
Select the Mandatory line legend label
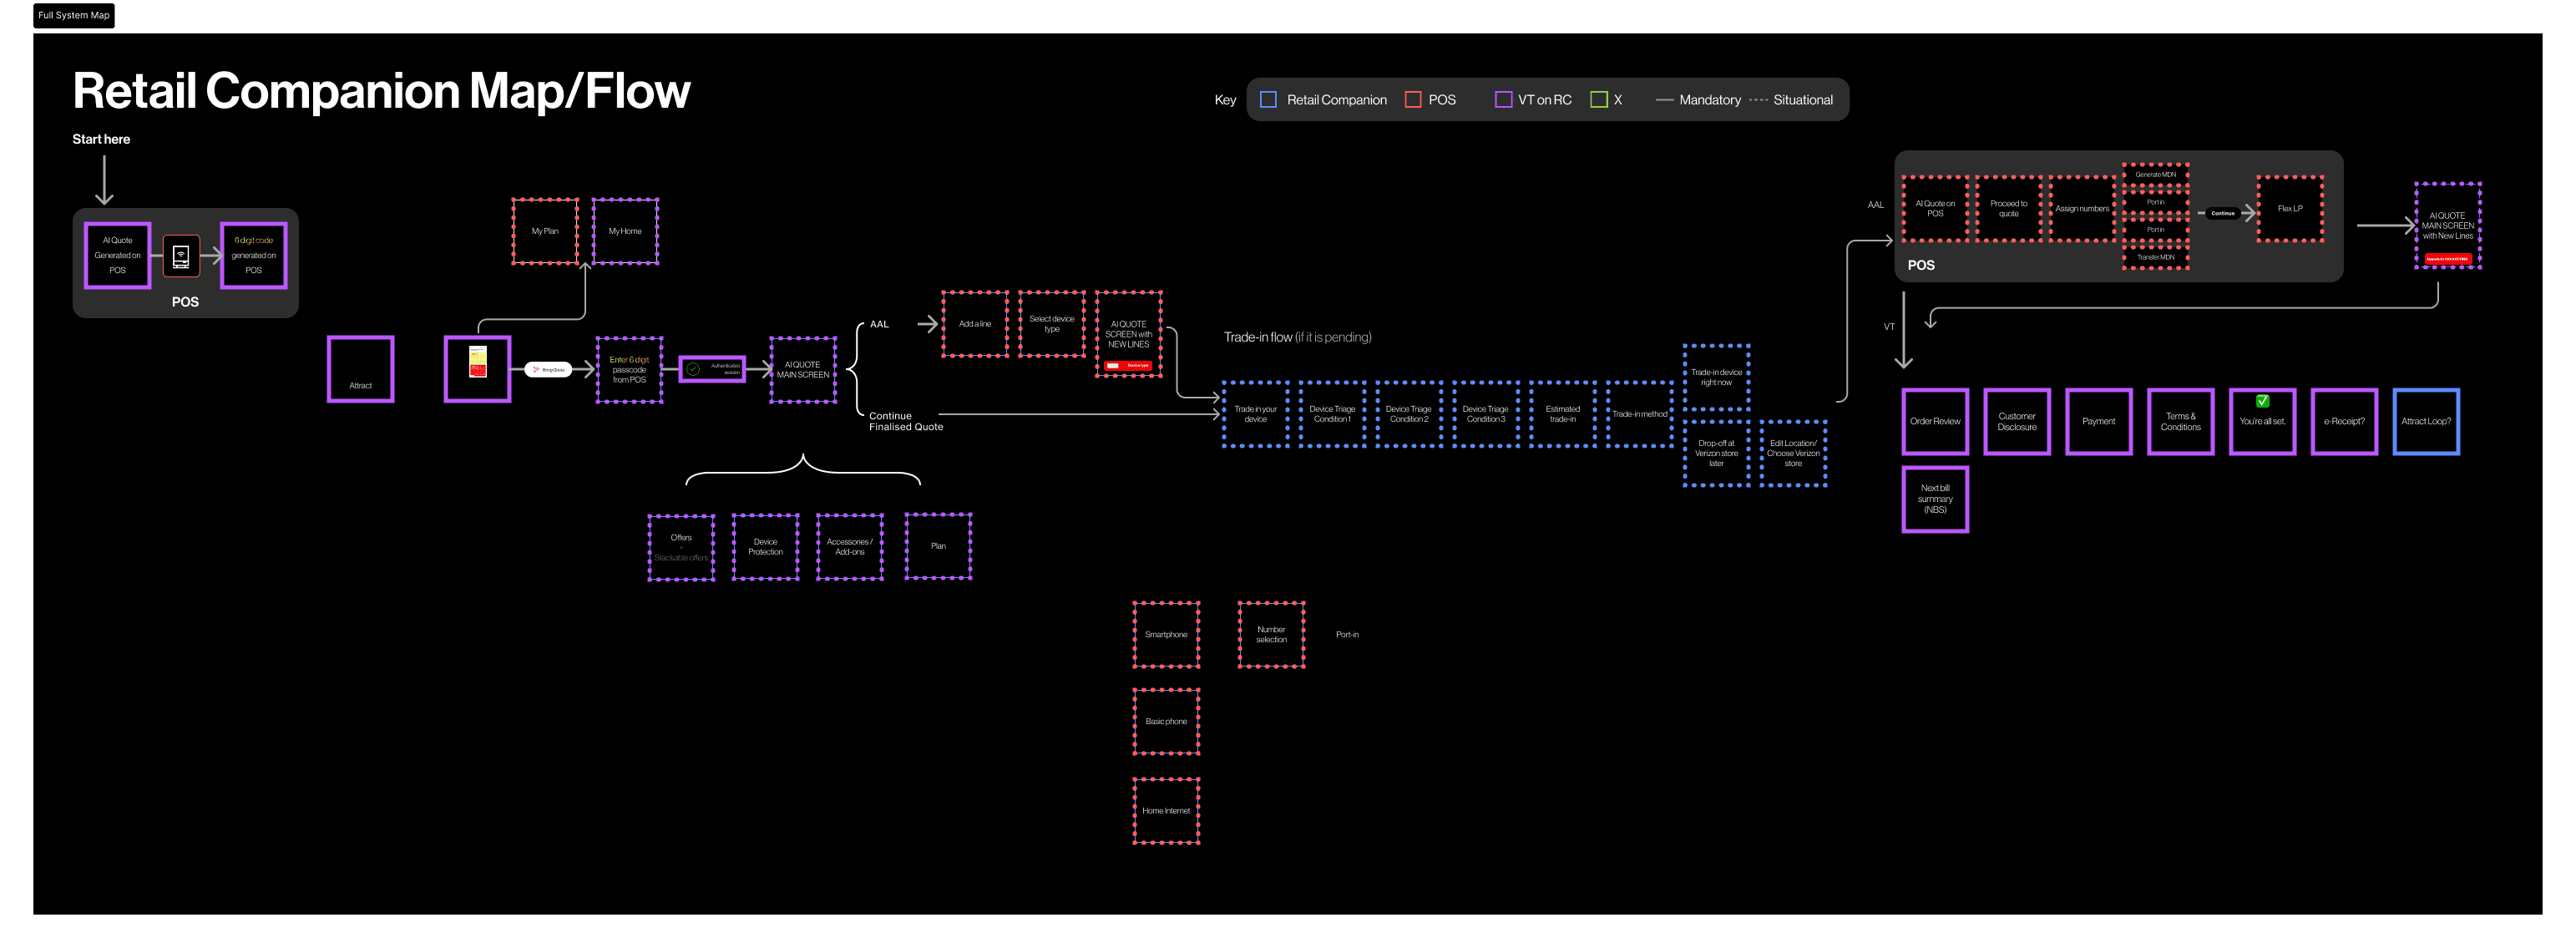coord(1709,100)
